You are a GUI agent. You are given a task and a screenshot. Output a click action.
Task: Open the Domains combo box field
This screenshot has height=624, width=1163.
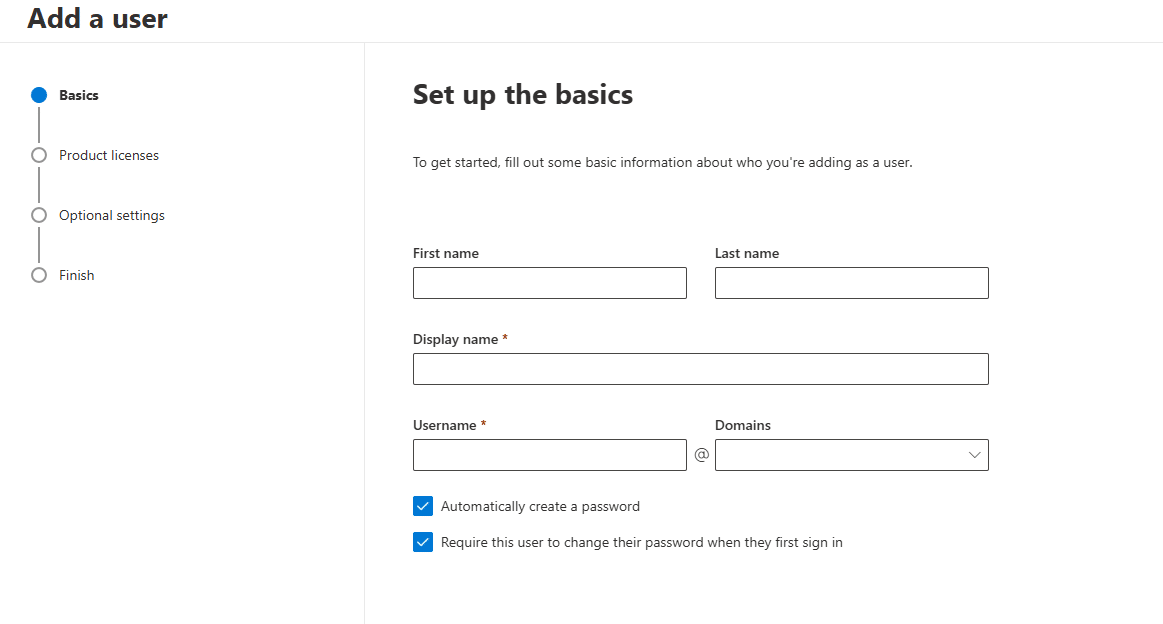point(840,455)
